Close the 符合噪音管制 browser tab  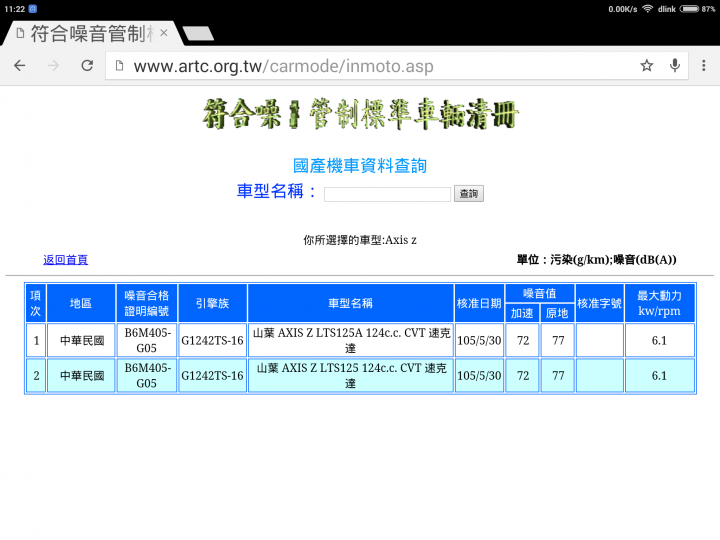[163, 33]
